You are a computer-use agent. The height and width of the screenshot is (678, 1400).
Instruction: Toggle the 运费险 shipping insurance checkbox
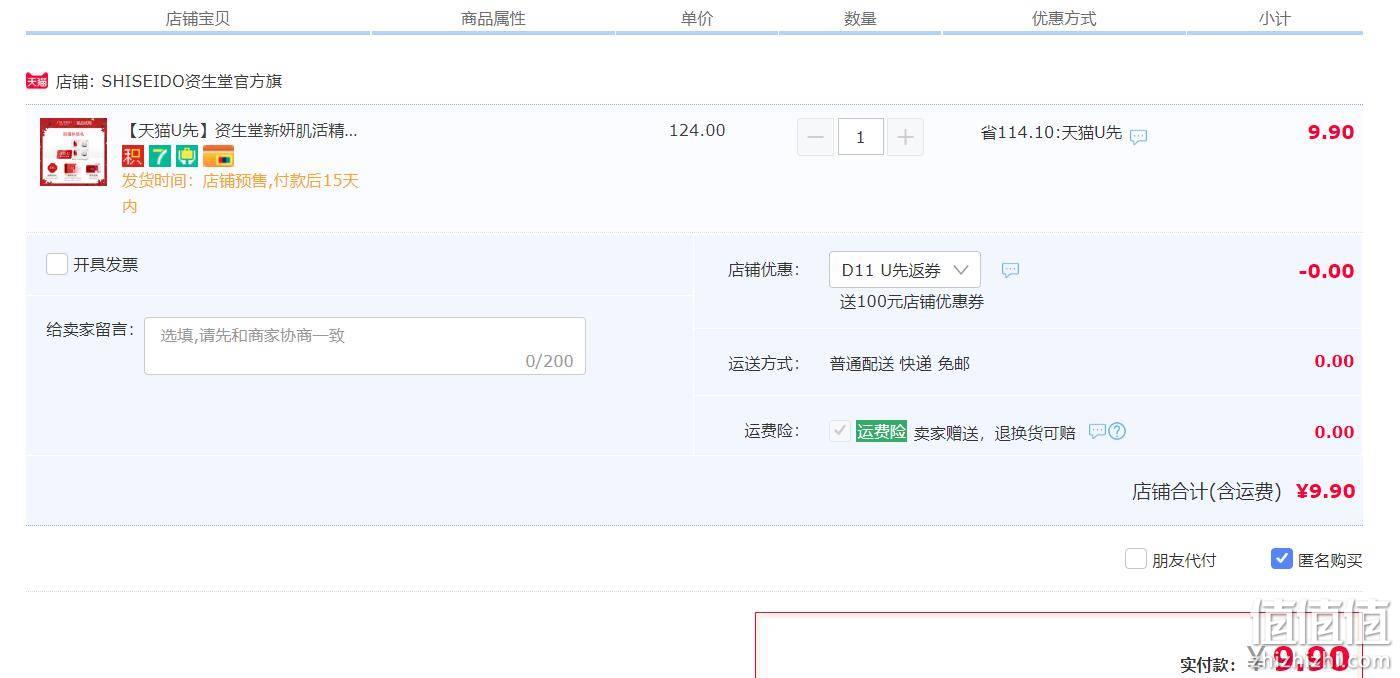[x=840, y=431]
